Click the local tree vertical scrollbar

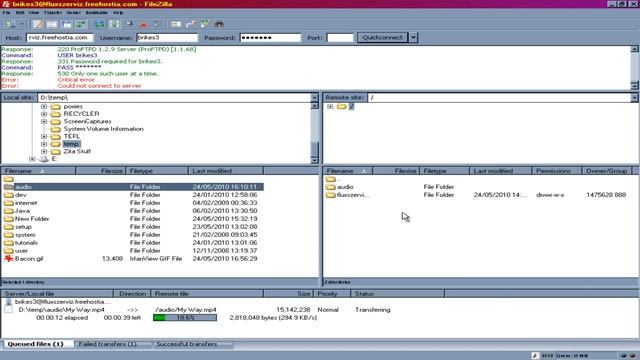314,133
